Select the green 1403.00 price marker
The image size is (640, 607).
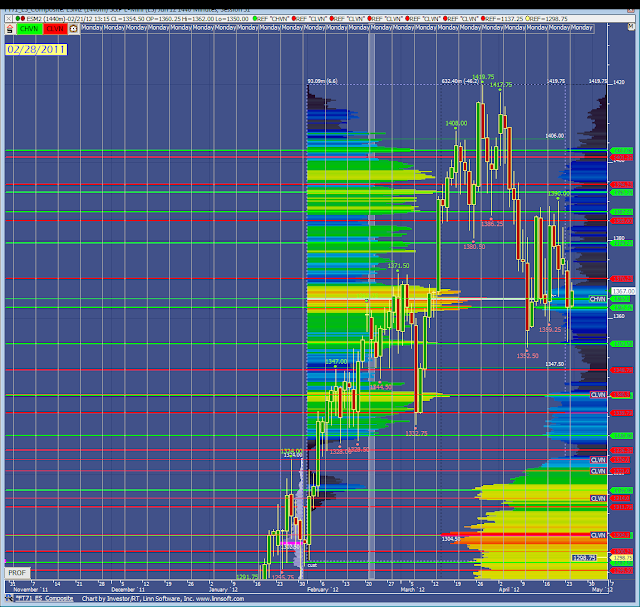tap(621, 151)
